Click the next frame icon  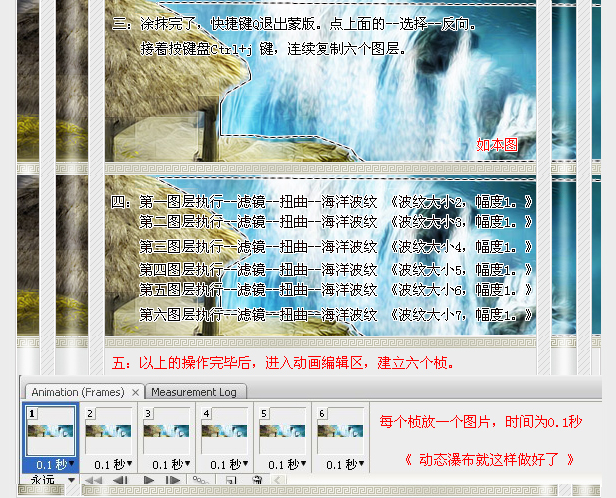tap(173, 481)
